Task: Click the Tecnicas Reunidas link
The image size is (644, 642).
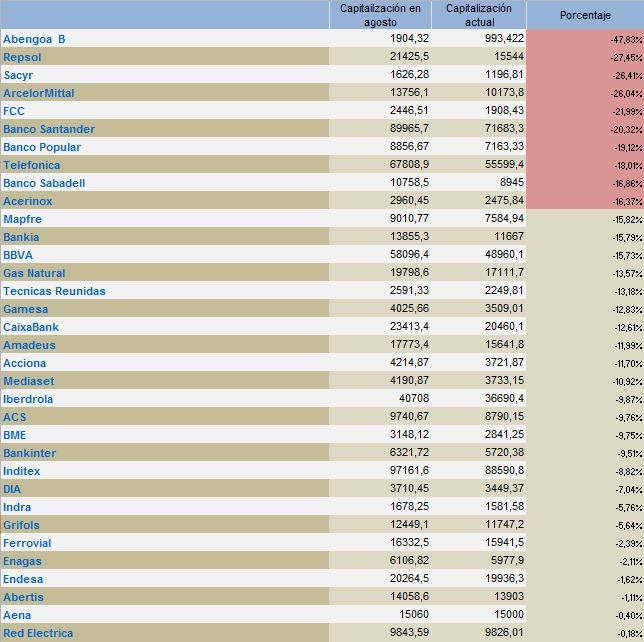Action: 54,291
